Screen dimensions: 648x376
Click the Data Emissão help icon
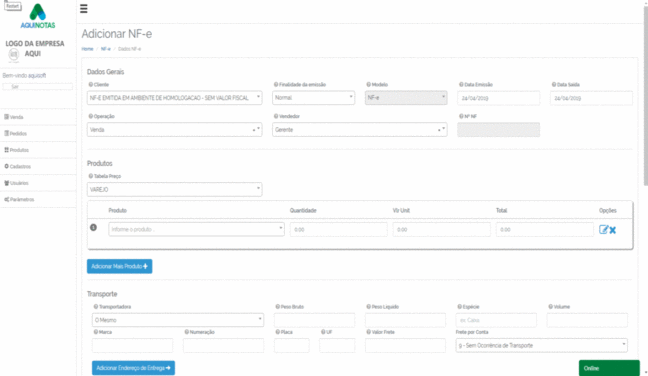[461, 84]
